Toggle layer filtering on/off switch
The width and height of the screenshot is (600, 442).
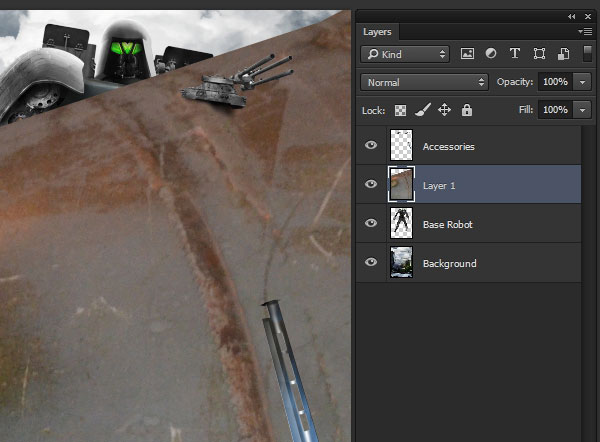587,53
